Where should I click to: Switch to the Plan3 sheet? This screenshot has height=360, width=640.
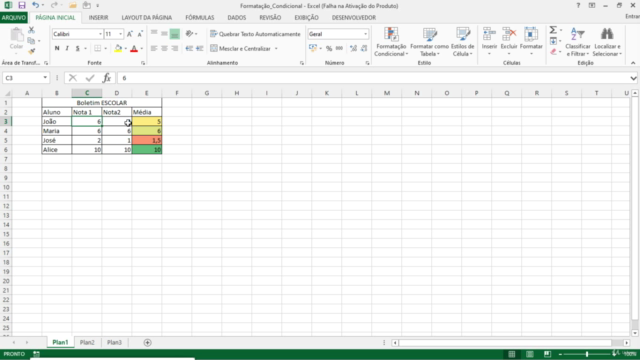[x=114, y=342]
